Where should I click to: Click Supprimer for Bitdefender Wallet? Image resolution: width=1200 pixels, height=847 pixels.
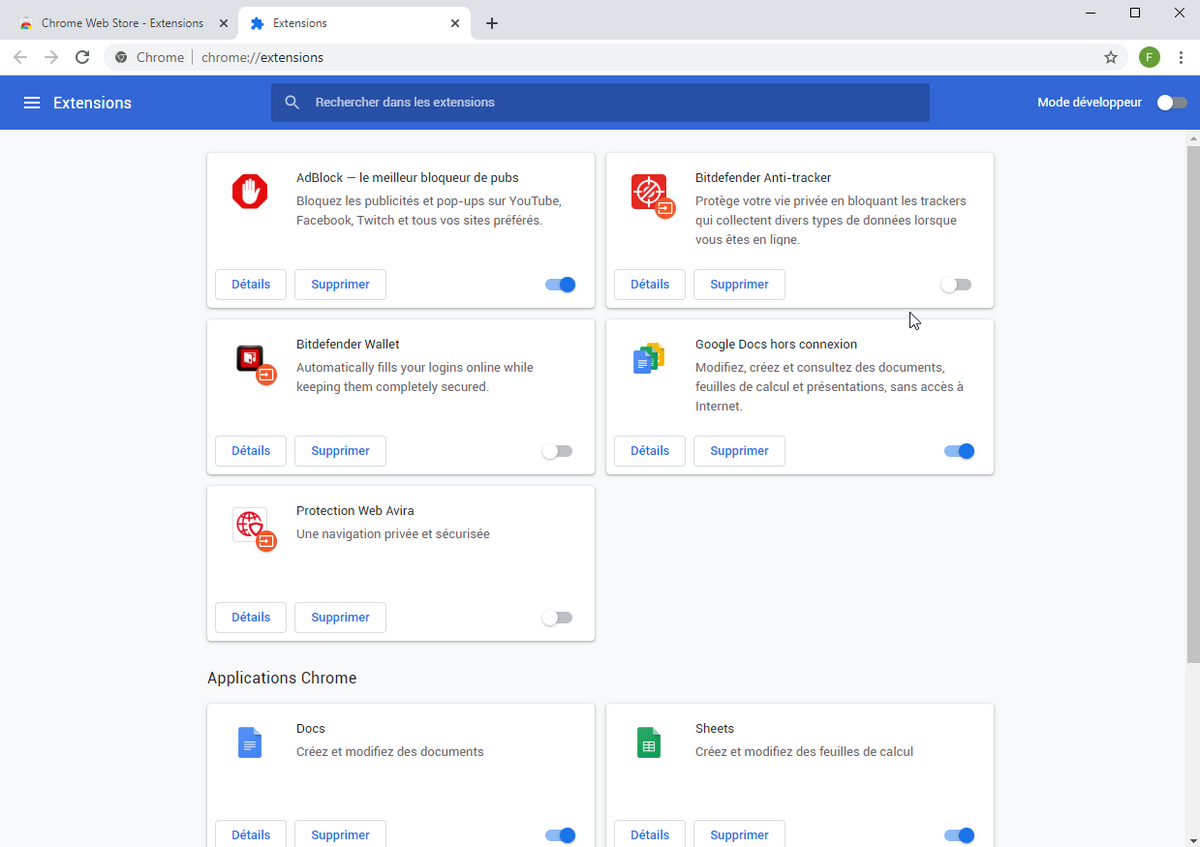coord(340,451)
